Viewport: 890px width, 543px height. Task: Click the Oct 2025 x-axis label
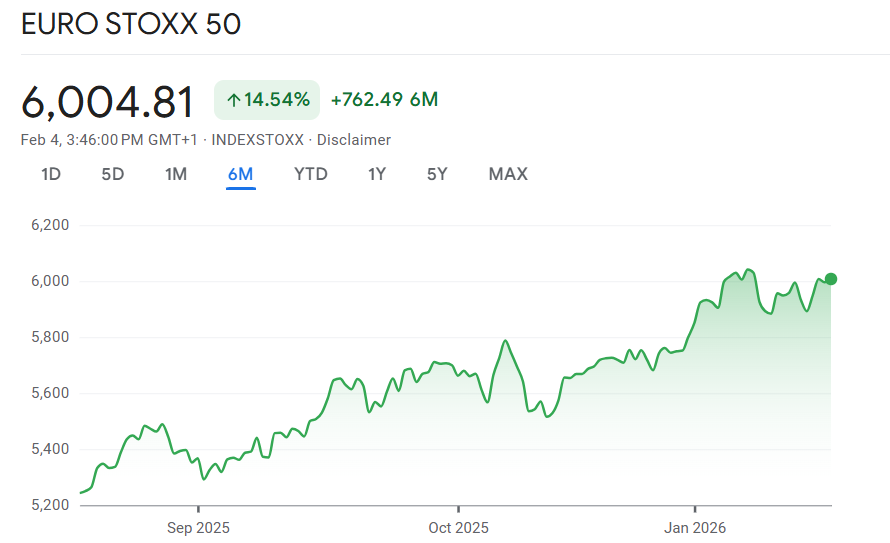458,527
